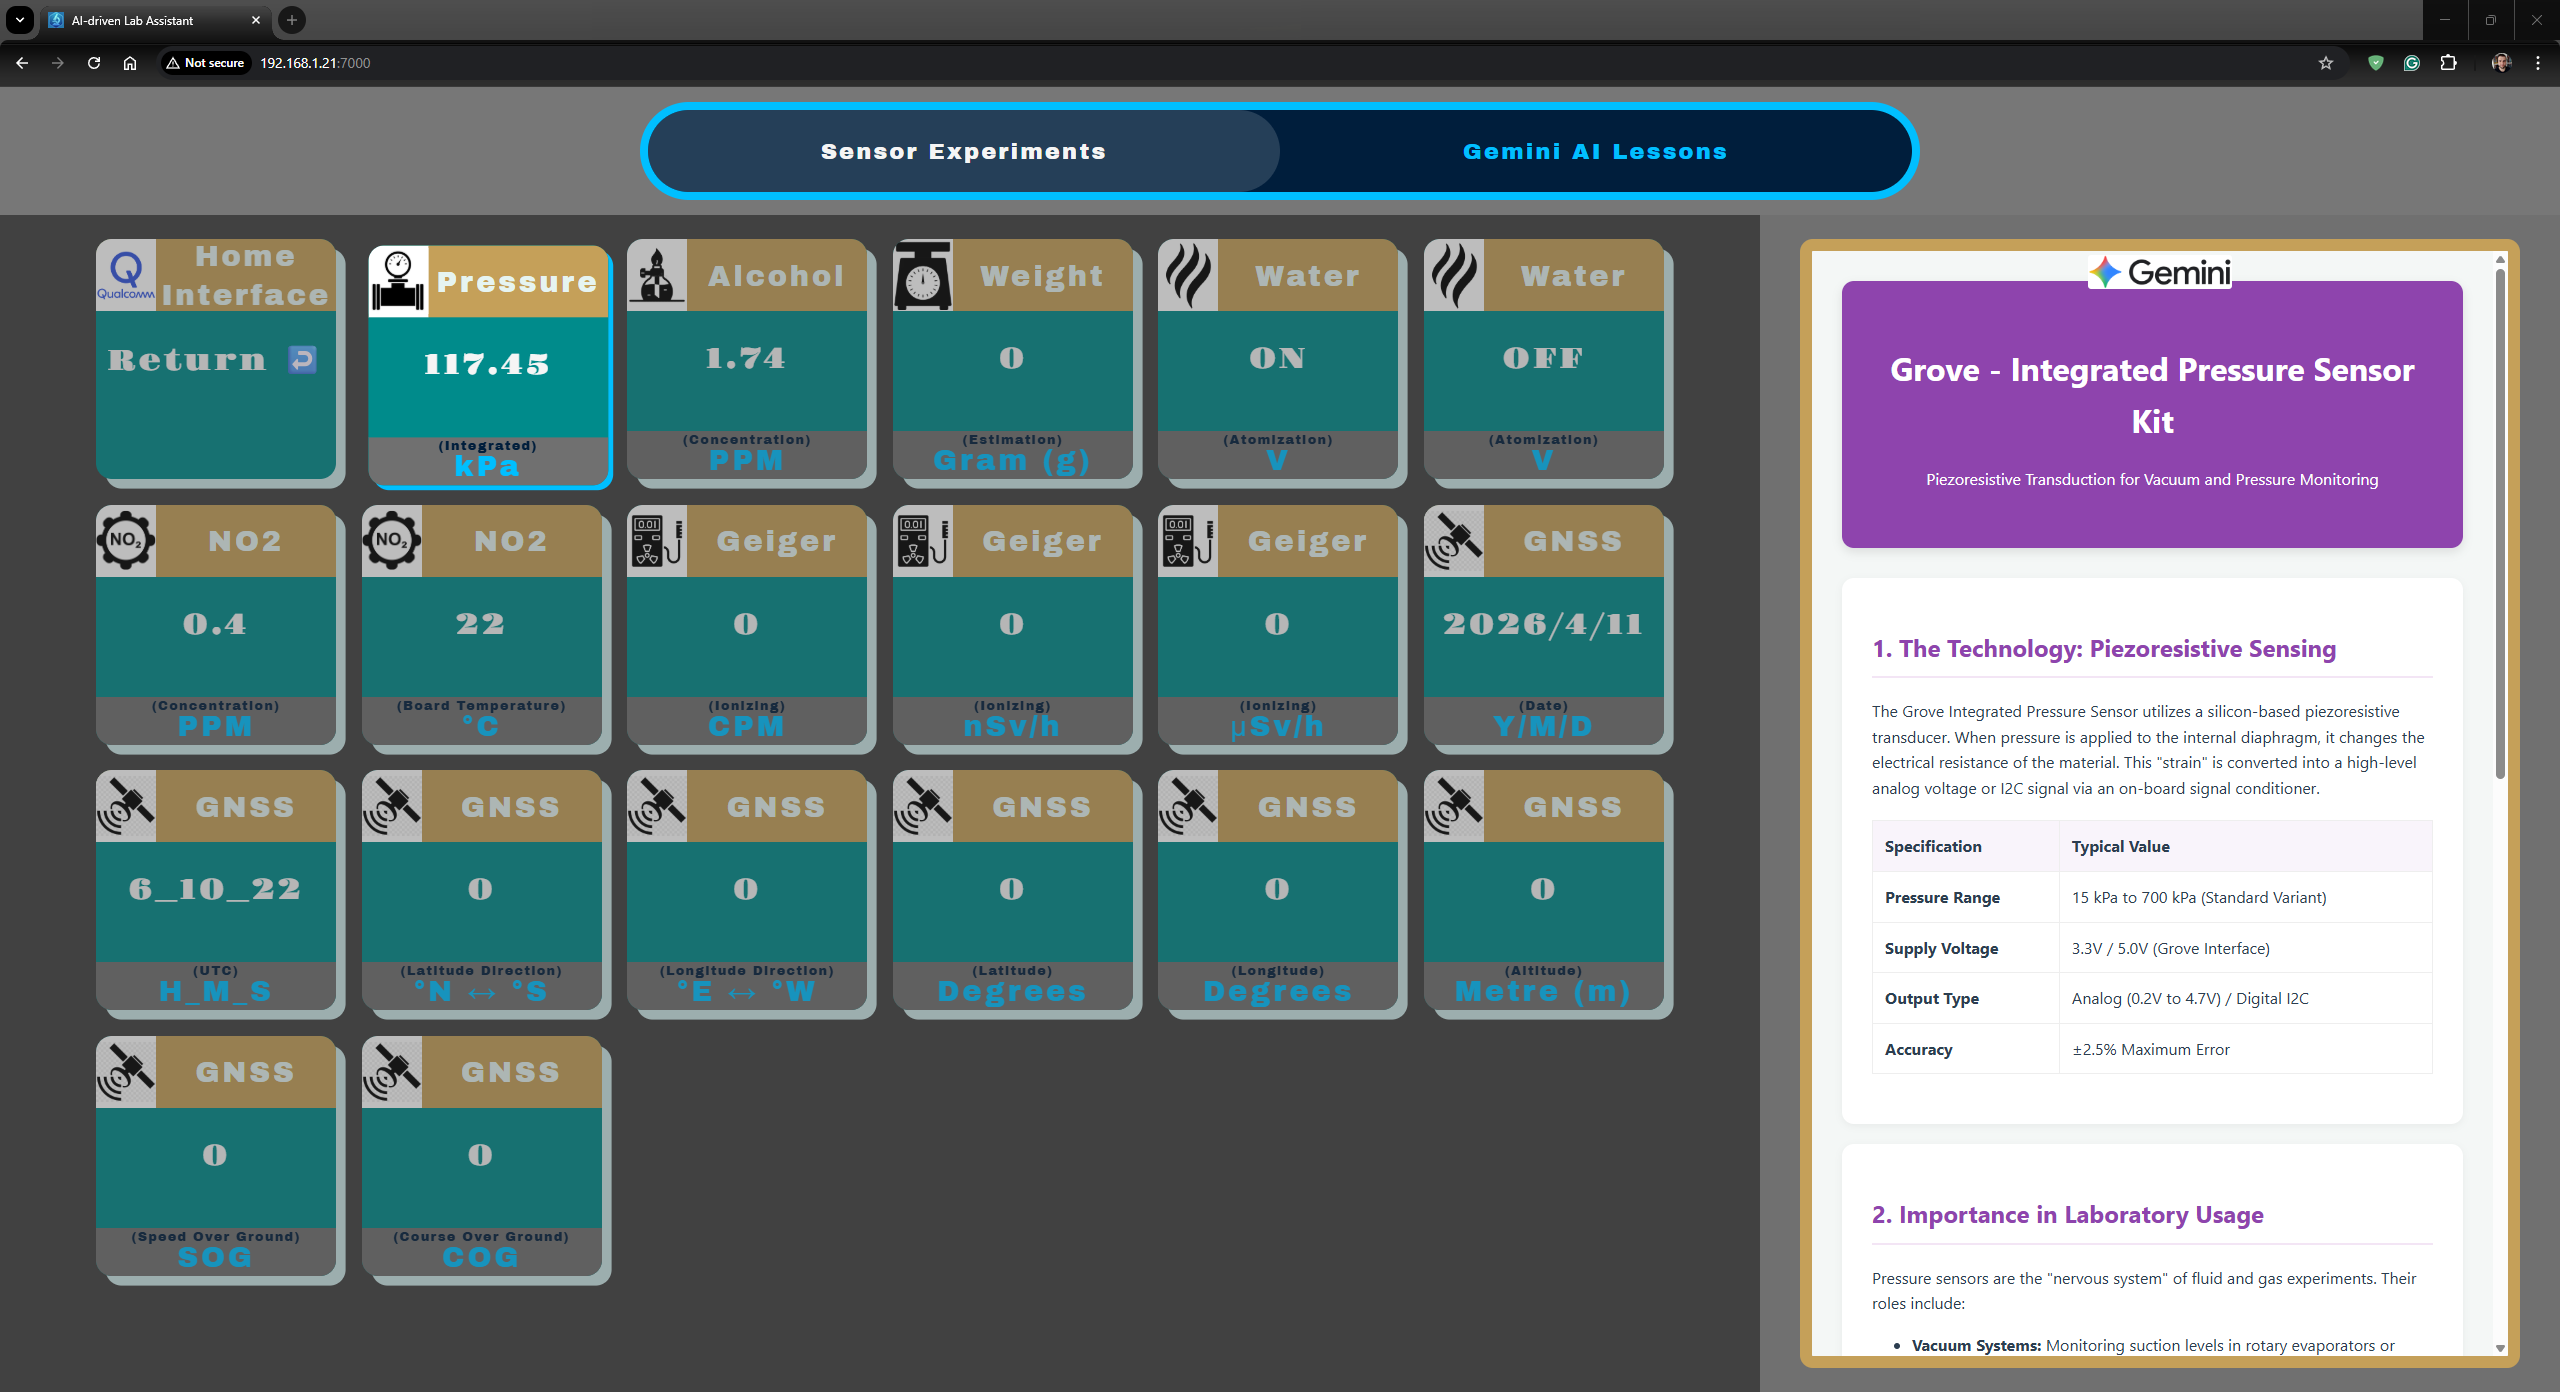Click satellite icon on GNSS Longitude Direction card

pyautogui.click(x=657, y=806)
